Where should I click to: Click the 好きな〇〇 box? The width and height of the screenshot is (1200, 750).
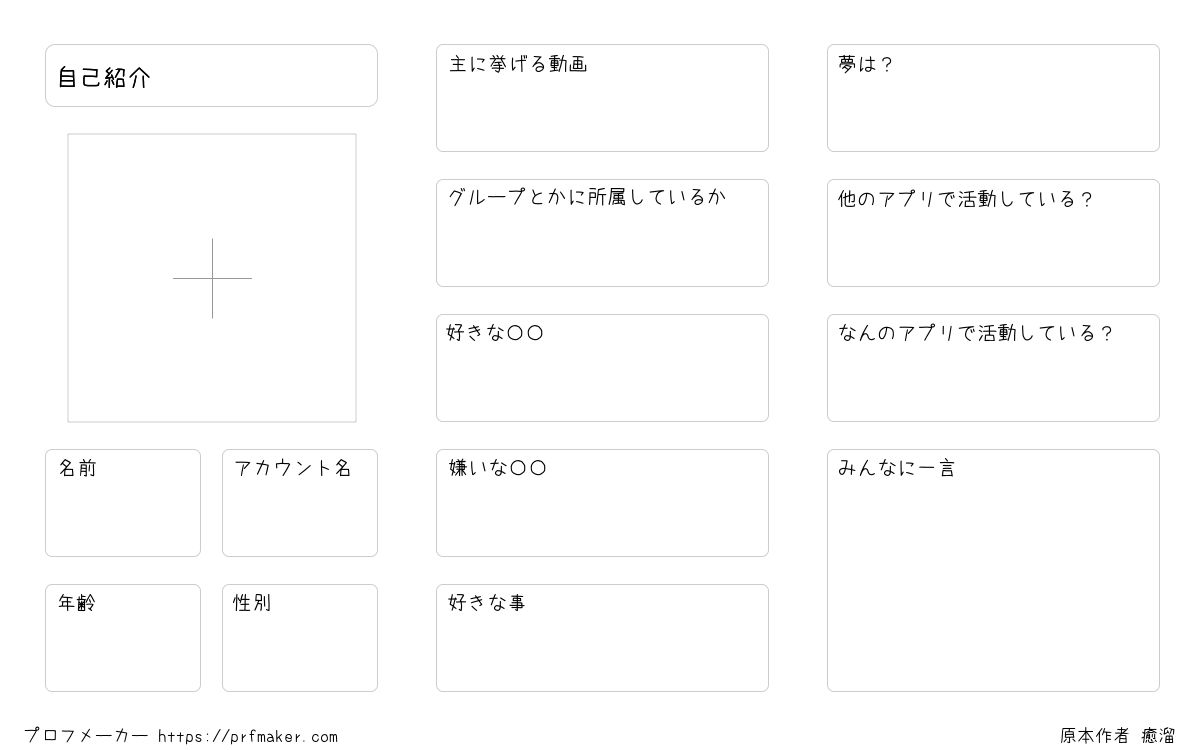[x=602, y=368]
